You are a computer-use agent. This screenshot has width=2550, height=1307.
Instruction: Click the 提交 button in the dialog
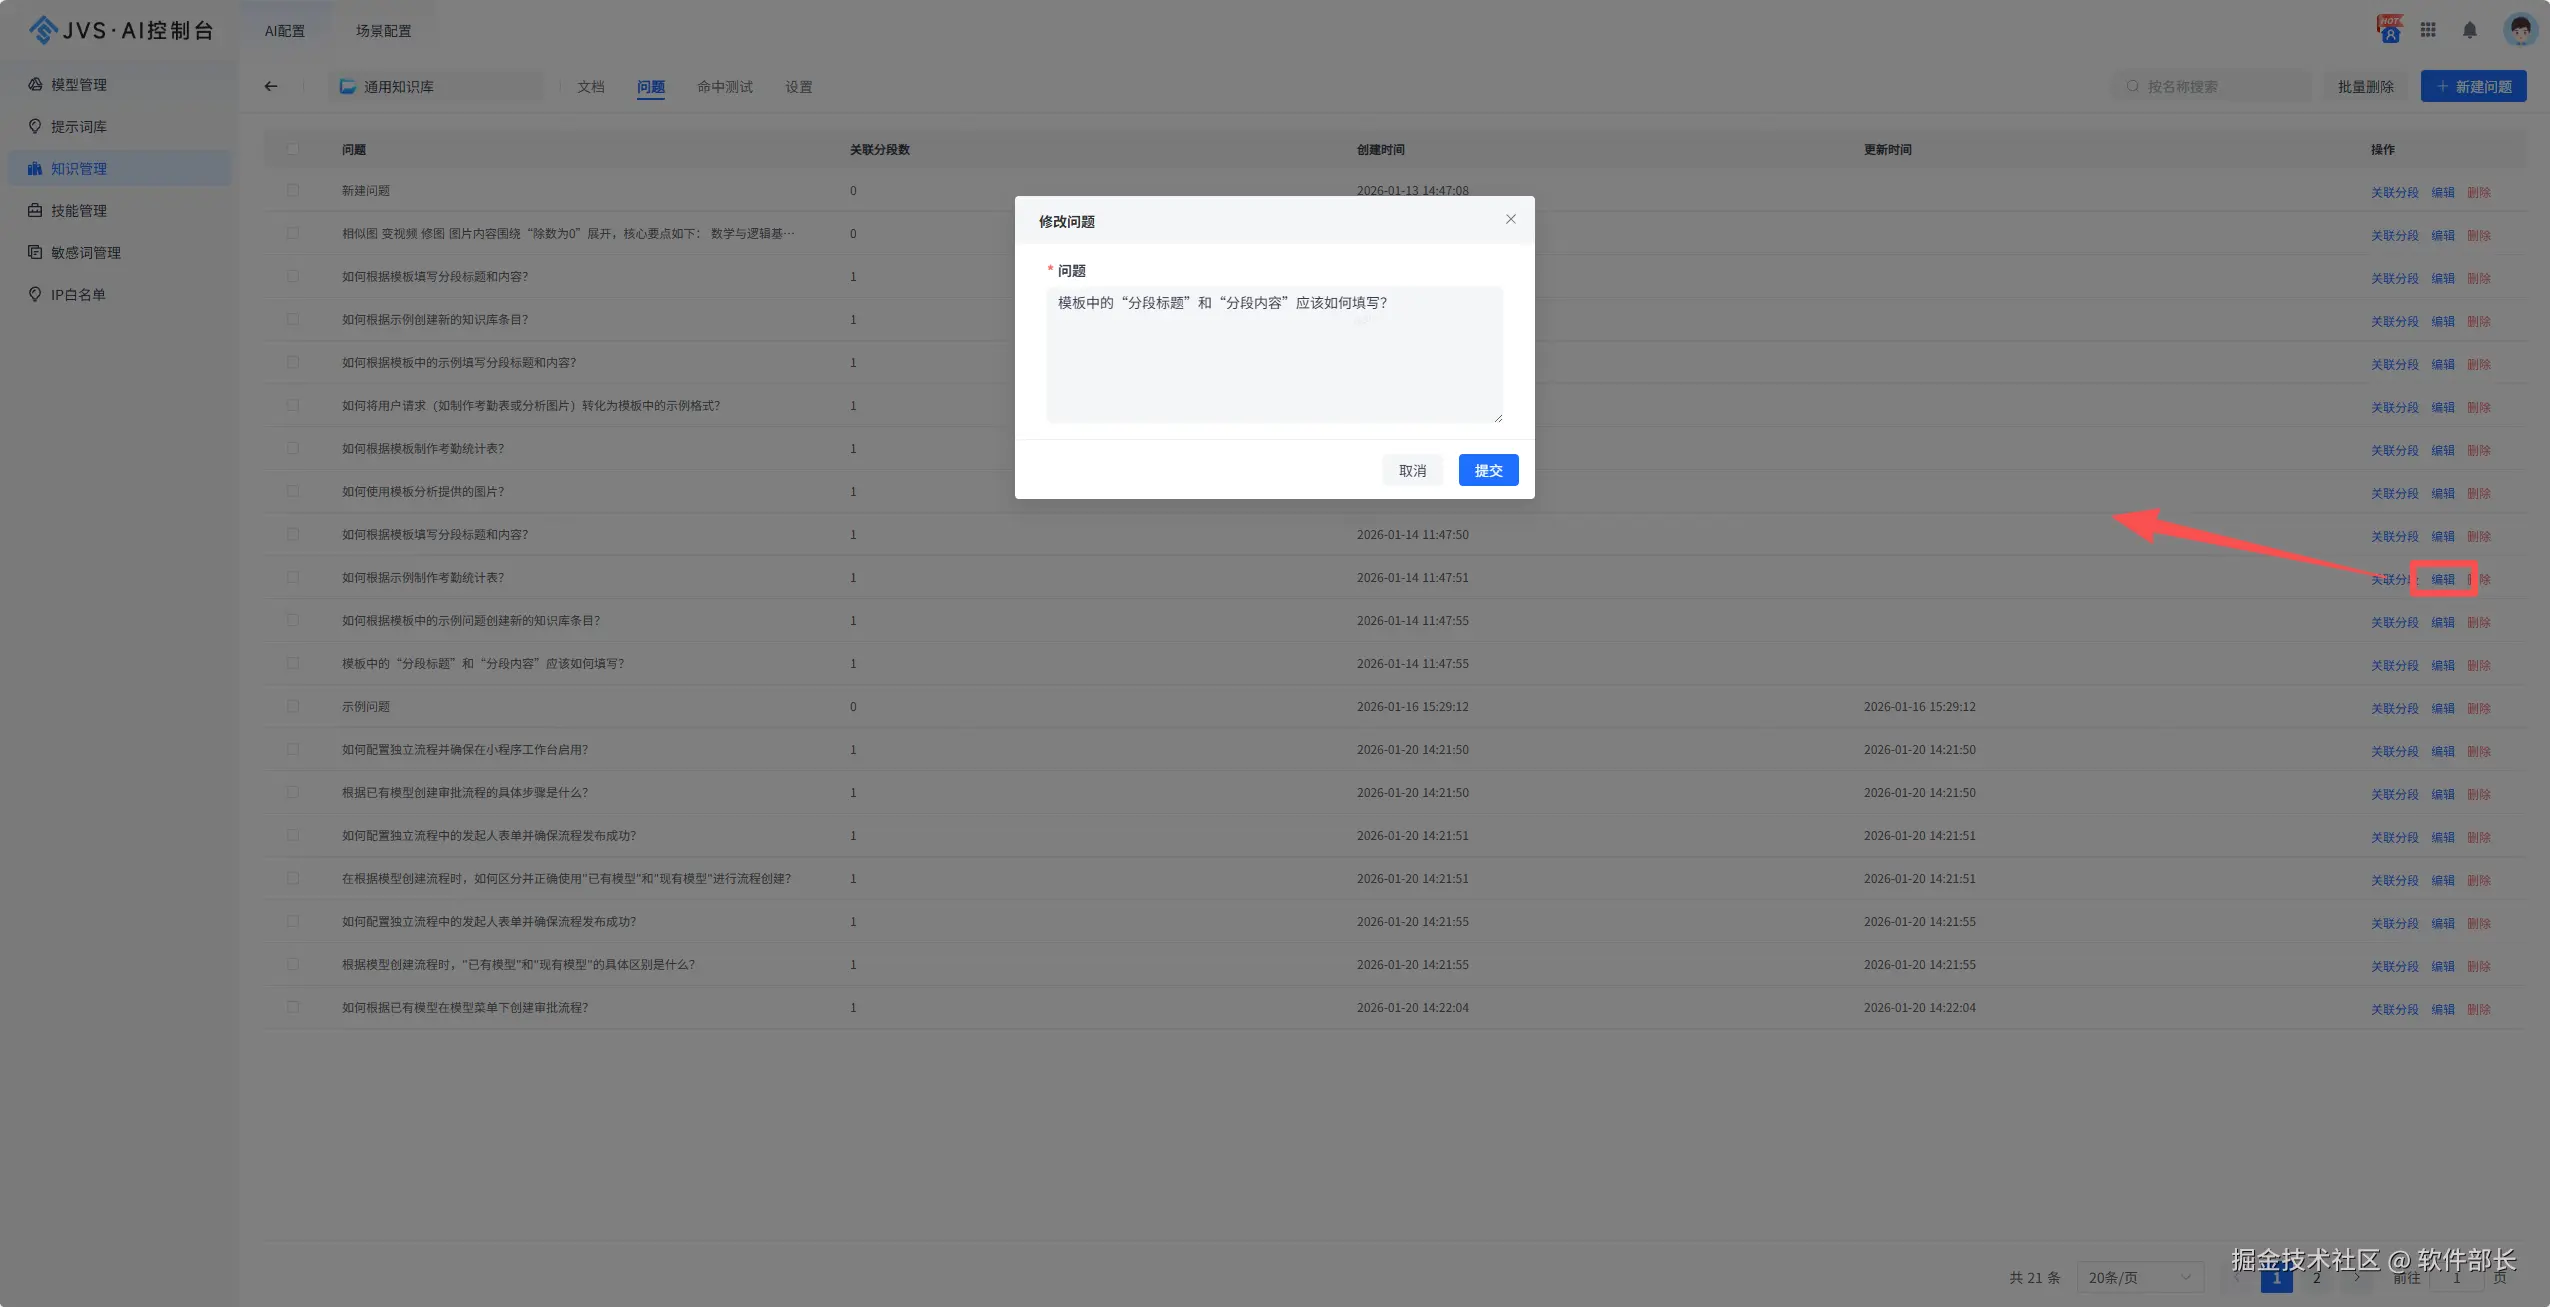click(x=1487, y=470)
